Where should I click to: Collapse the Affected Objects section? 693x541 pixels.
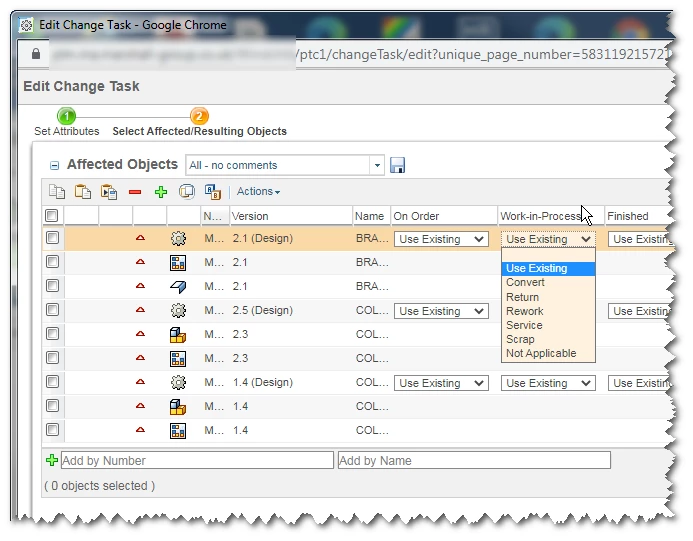point(54,166)
